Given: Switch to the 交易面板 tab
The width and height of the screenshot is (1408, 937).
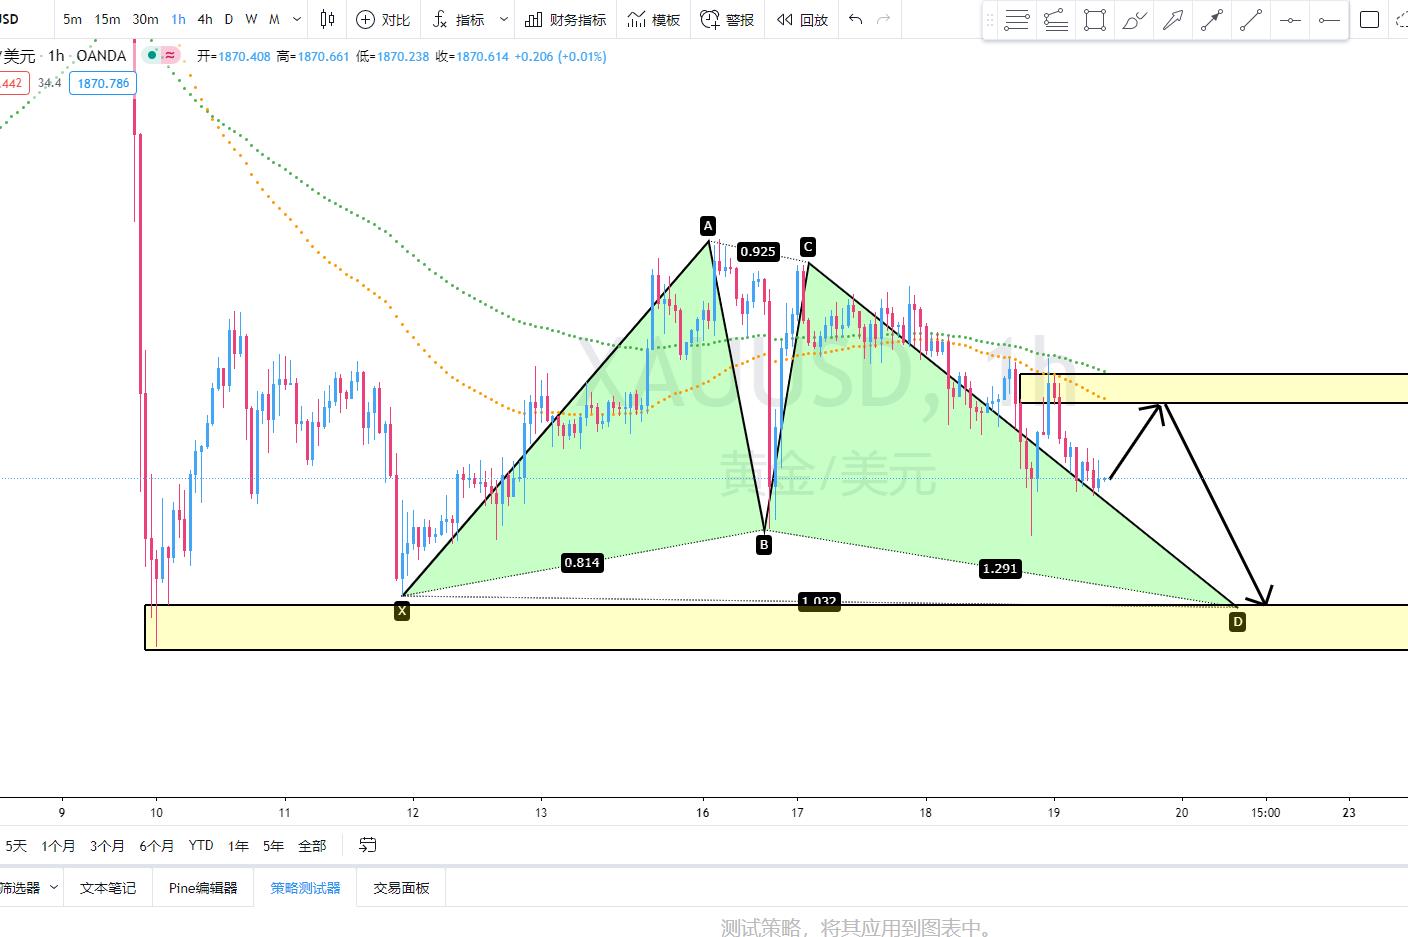Looking at the screenshot, I should tap(401, 887).
